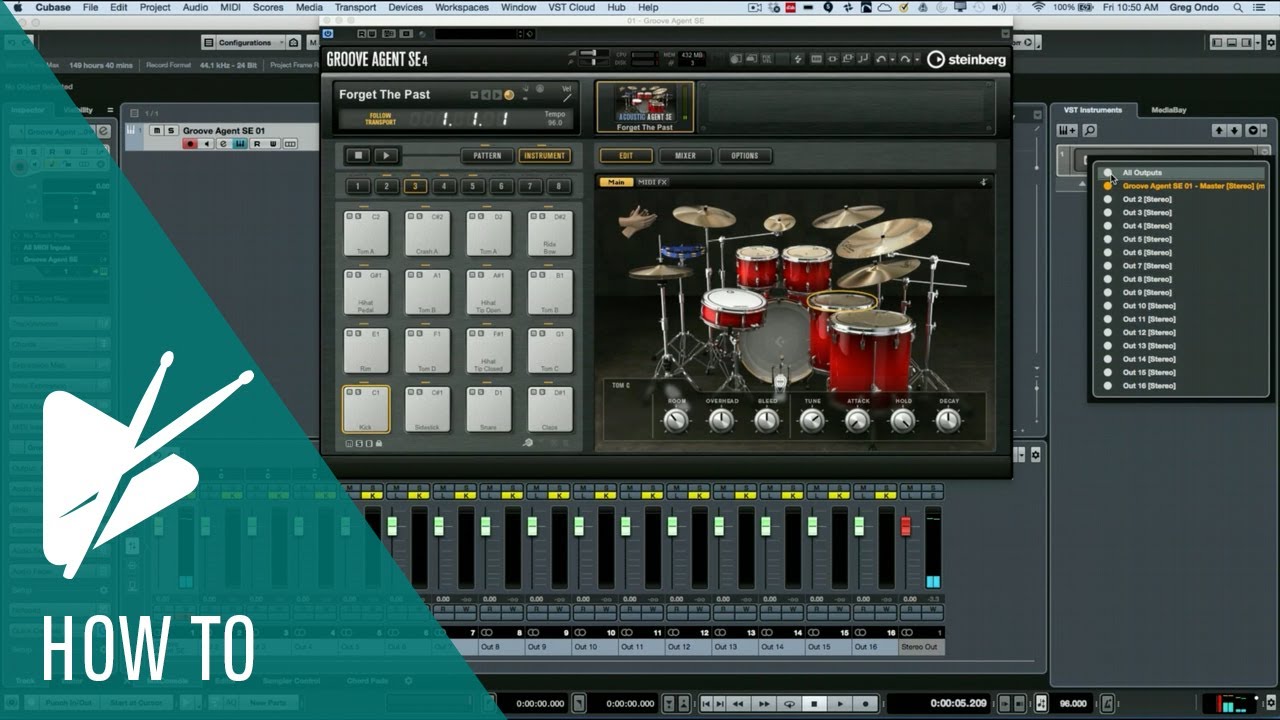This screenshot has height=720, width=1280.
Task: Open the Mixer page in Groove Agent
Action: (685, 156)
